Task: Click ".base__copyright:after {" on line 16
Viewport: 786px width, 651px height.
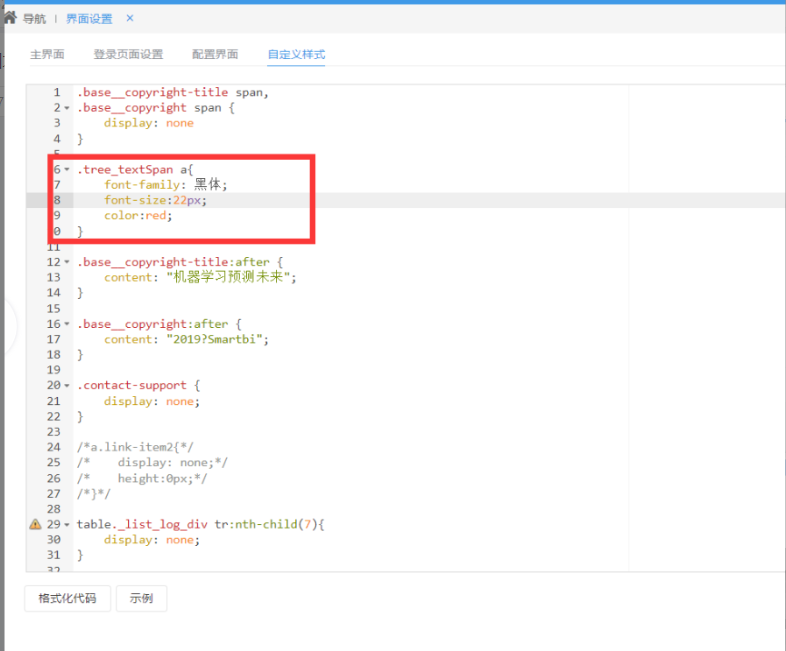Action: click(x=159, y=324)
